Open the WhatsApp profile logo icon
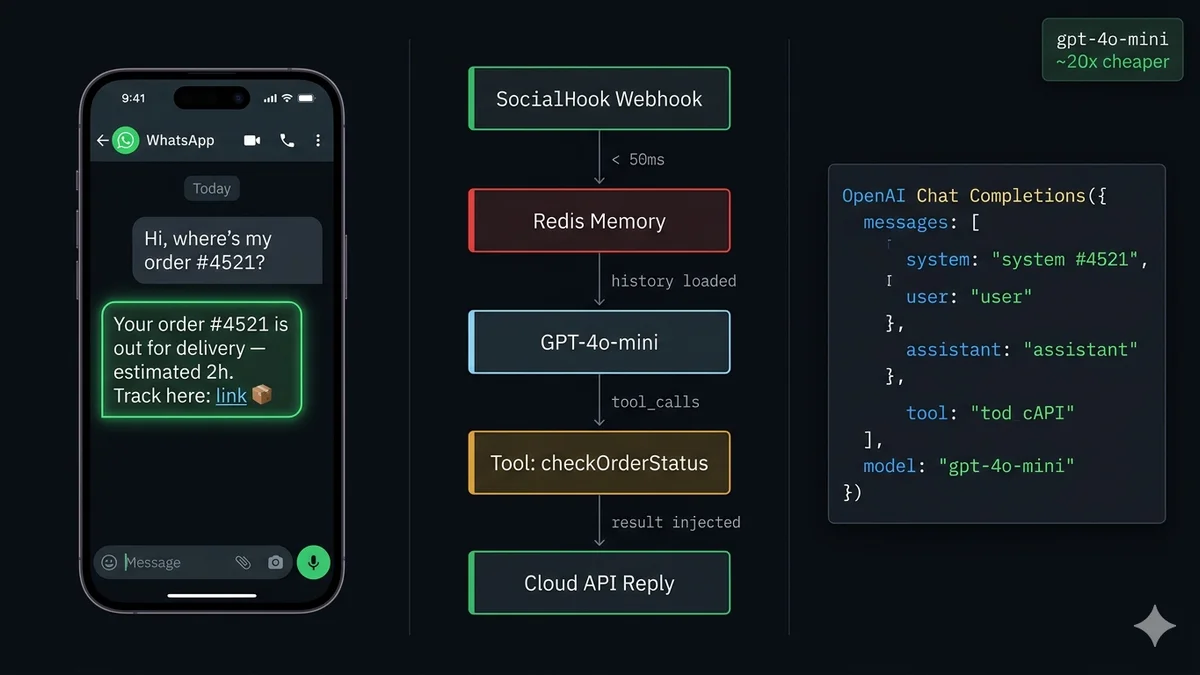 [125, 140]
